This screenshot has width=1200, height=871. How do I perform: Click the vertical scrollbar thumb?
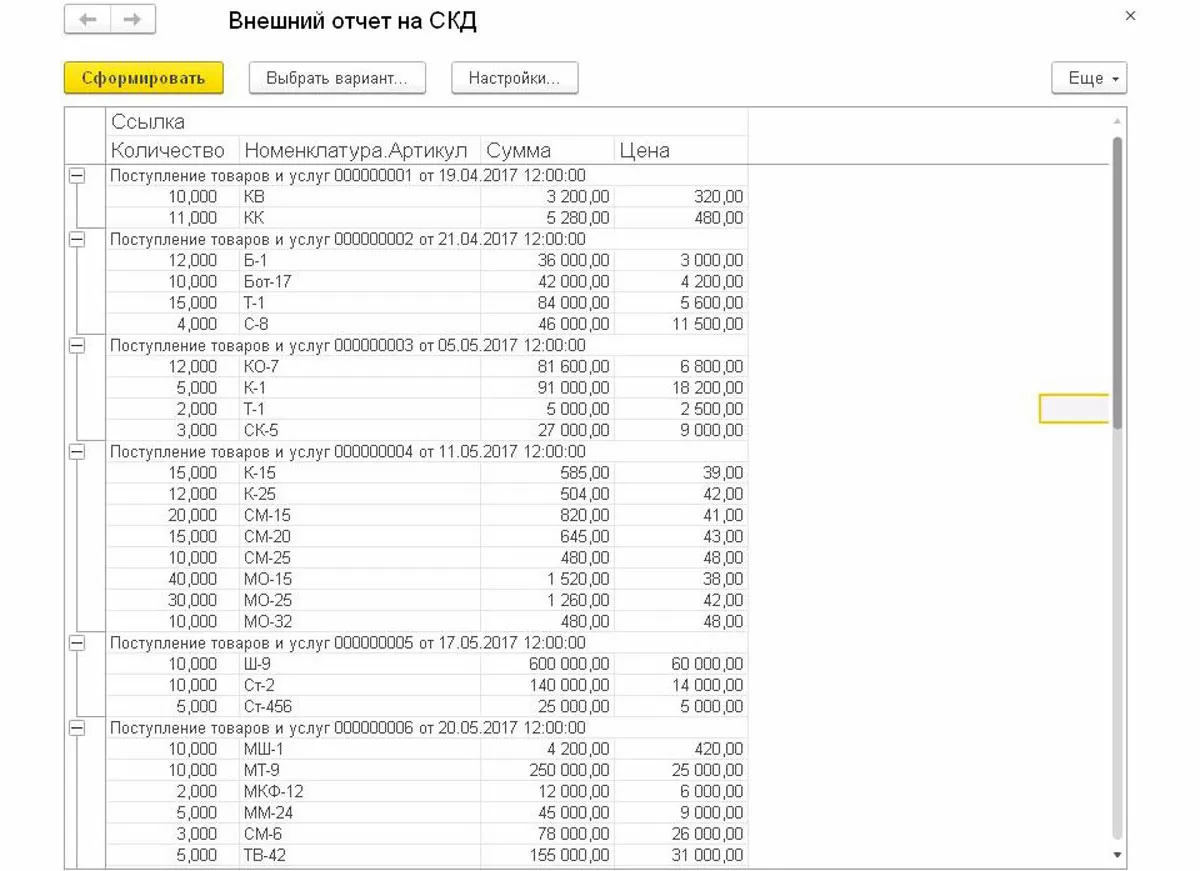click(x=1118, y=285)
